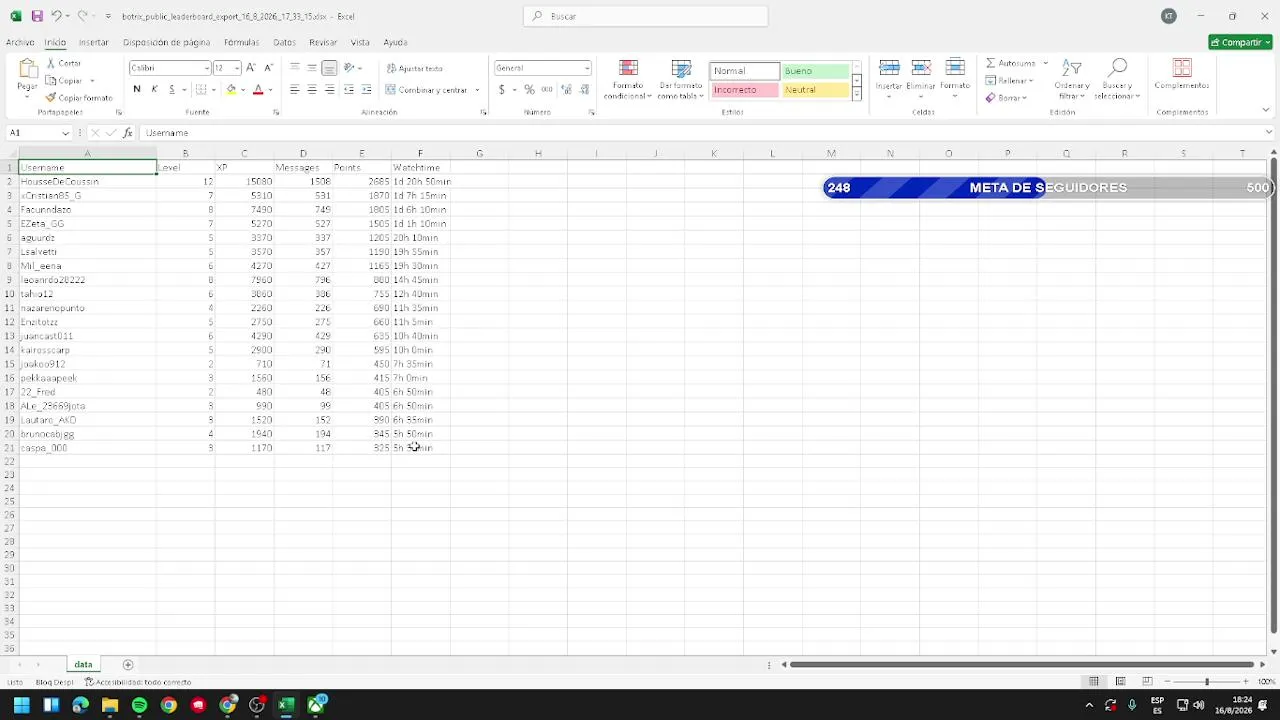Apply accounting currency format $ icon
Viewport: 1280px width, 720px height.
[x=502, y=90]
